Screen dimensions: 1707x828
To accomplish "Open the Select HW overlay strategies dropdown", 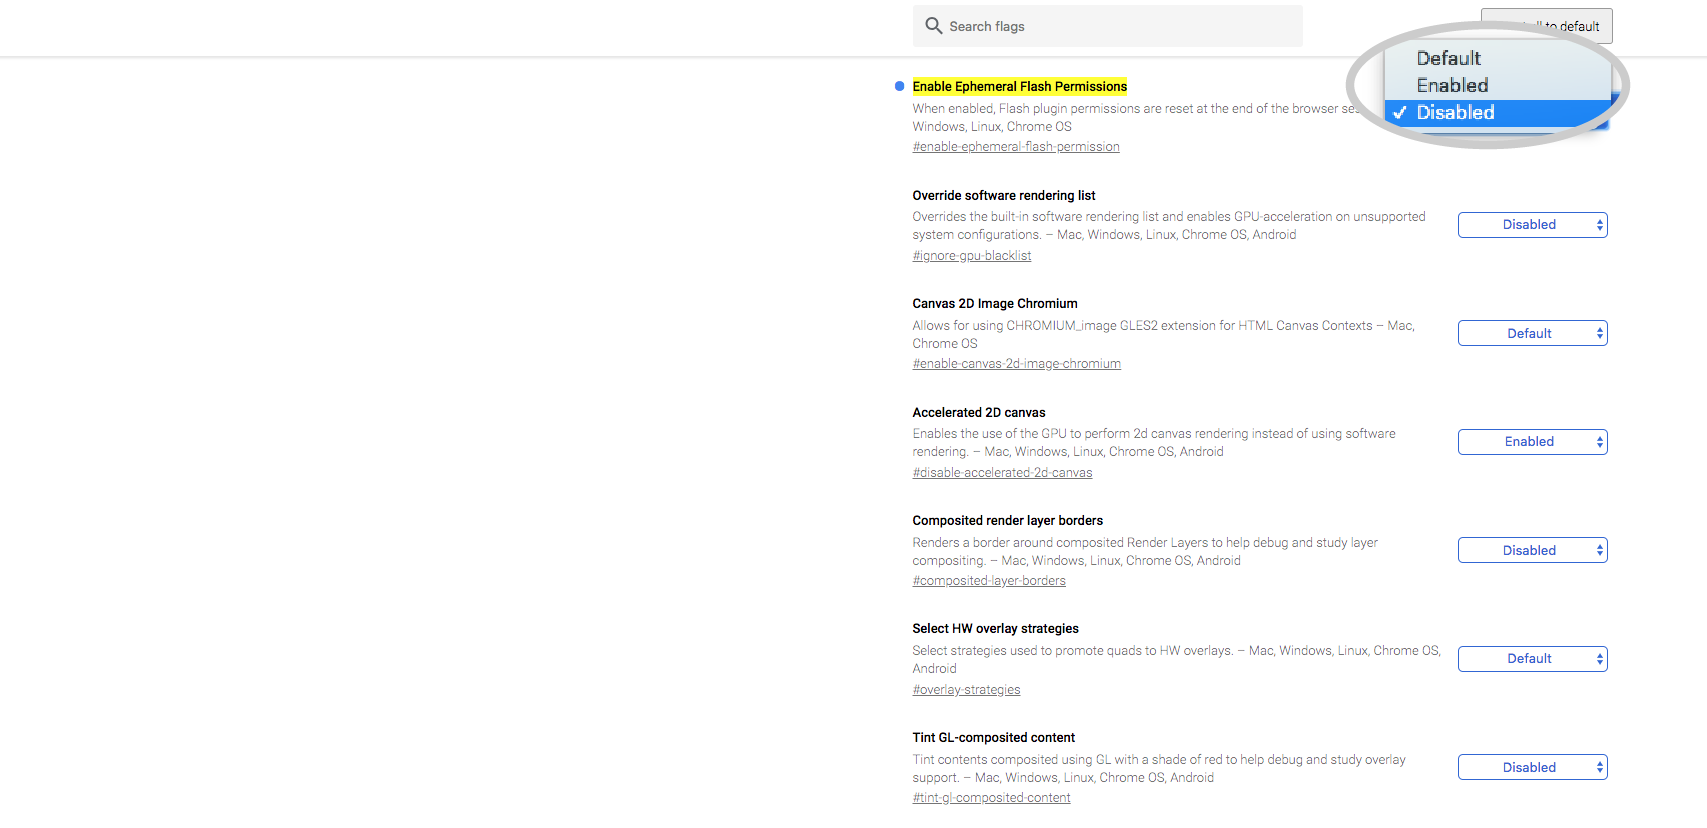I will pos(1532,659).
